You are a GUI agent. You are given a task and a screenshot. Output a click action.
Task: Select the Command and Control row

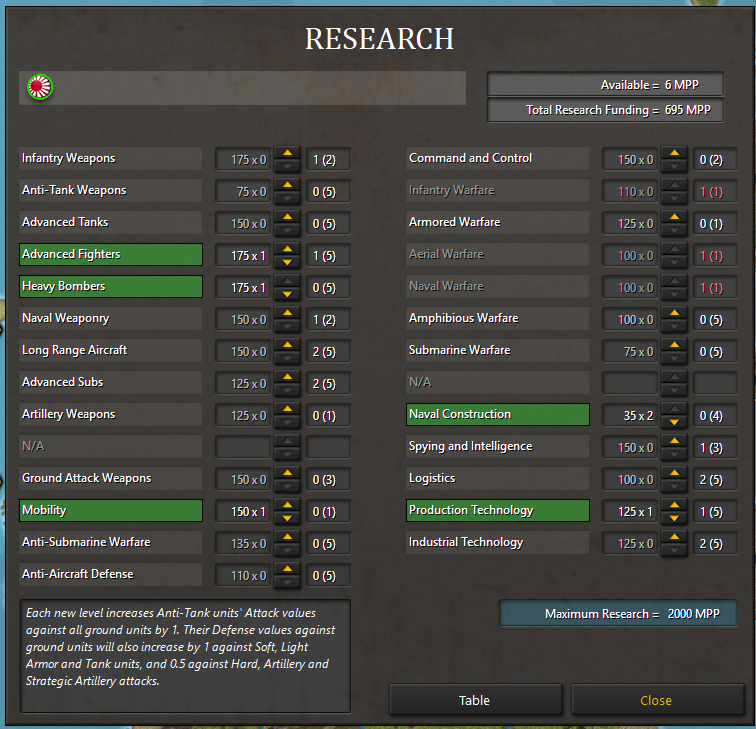[498, 159]
